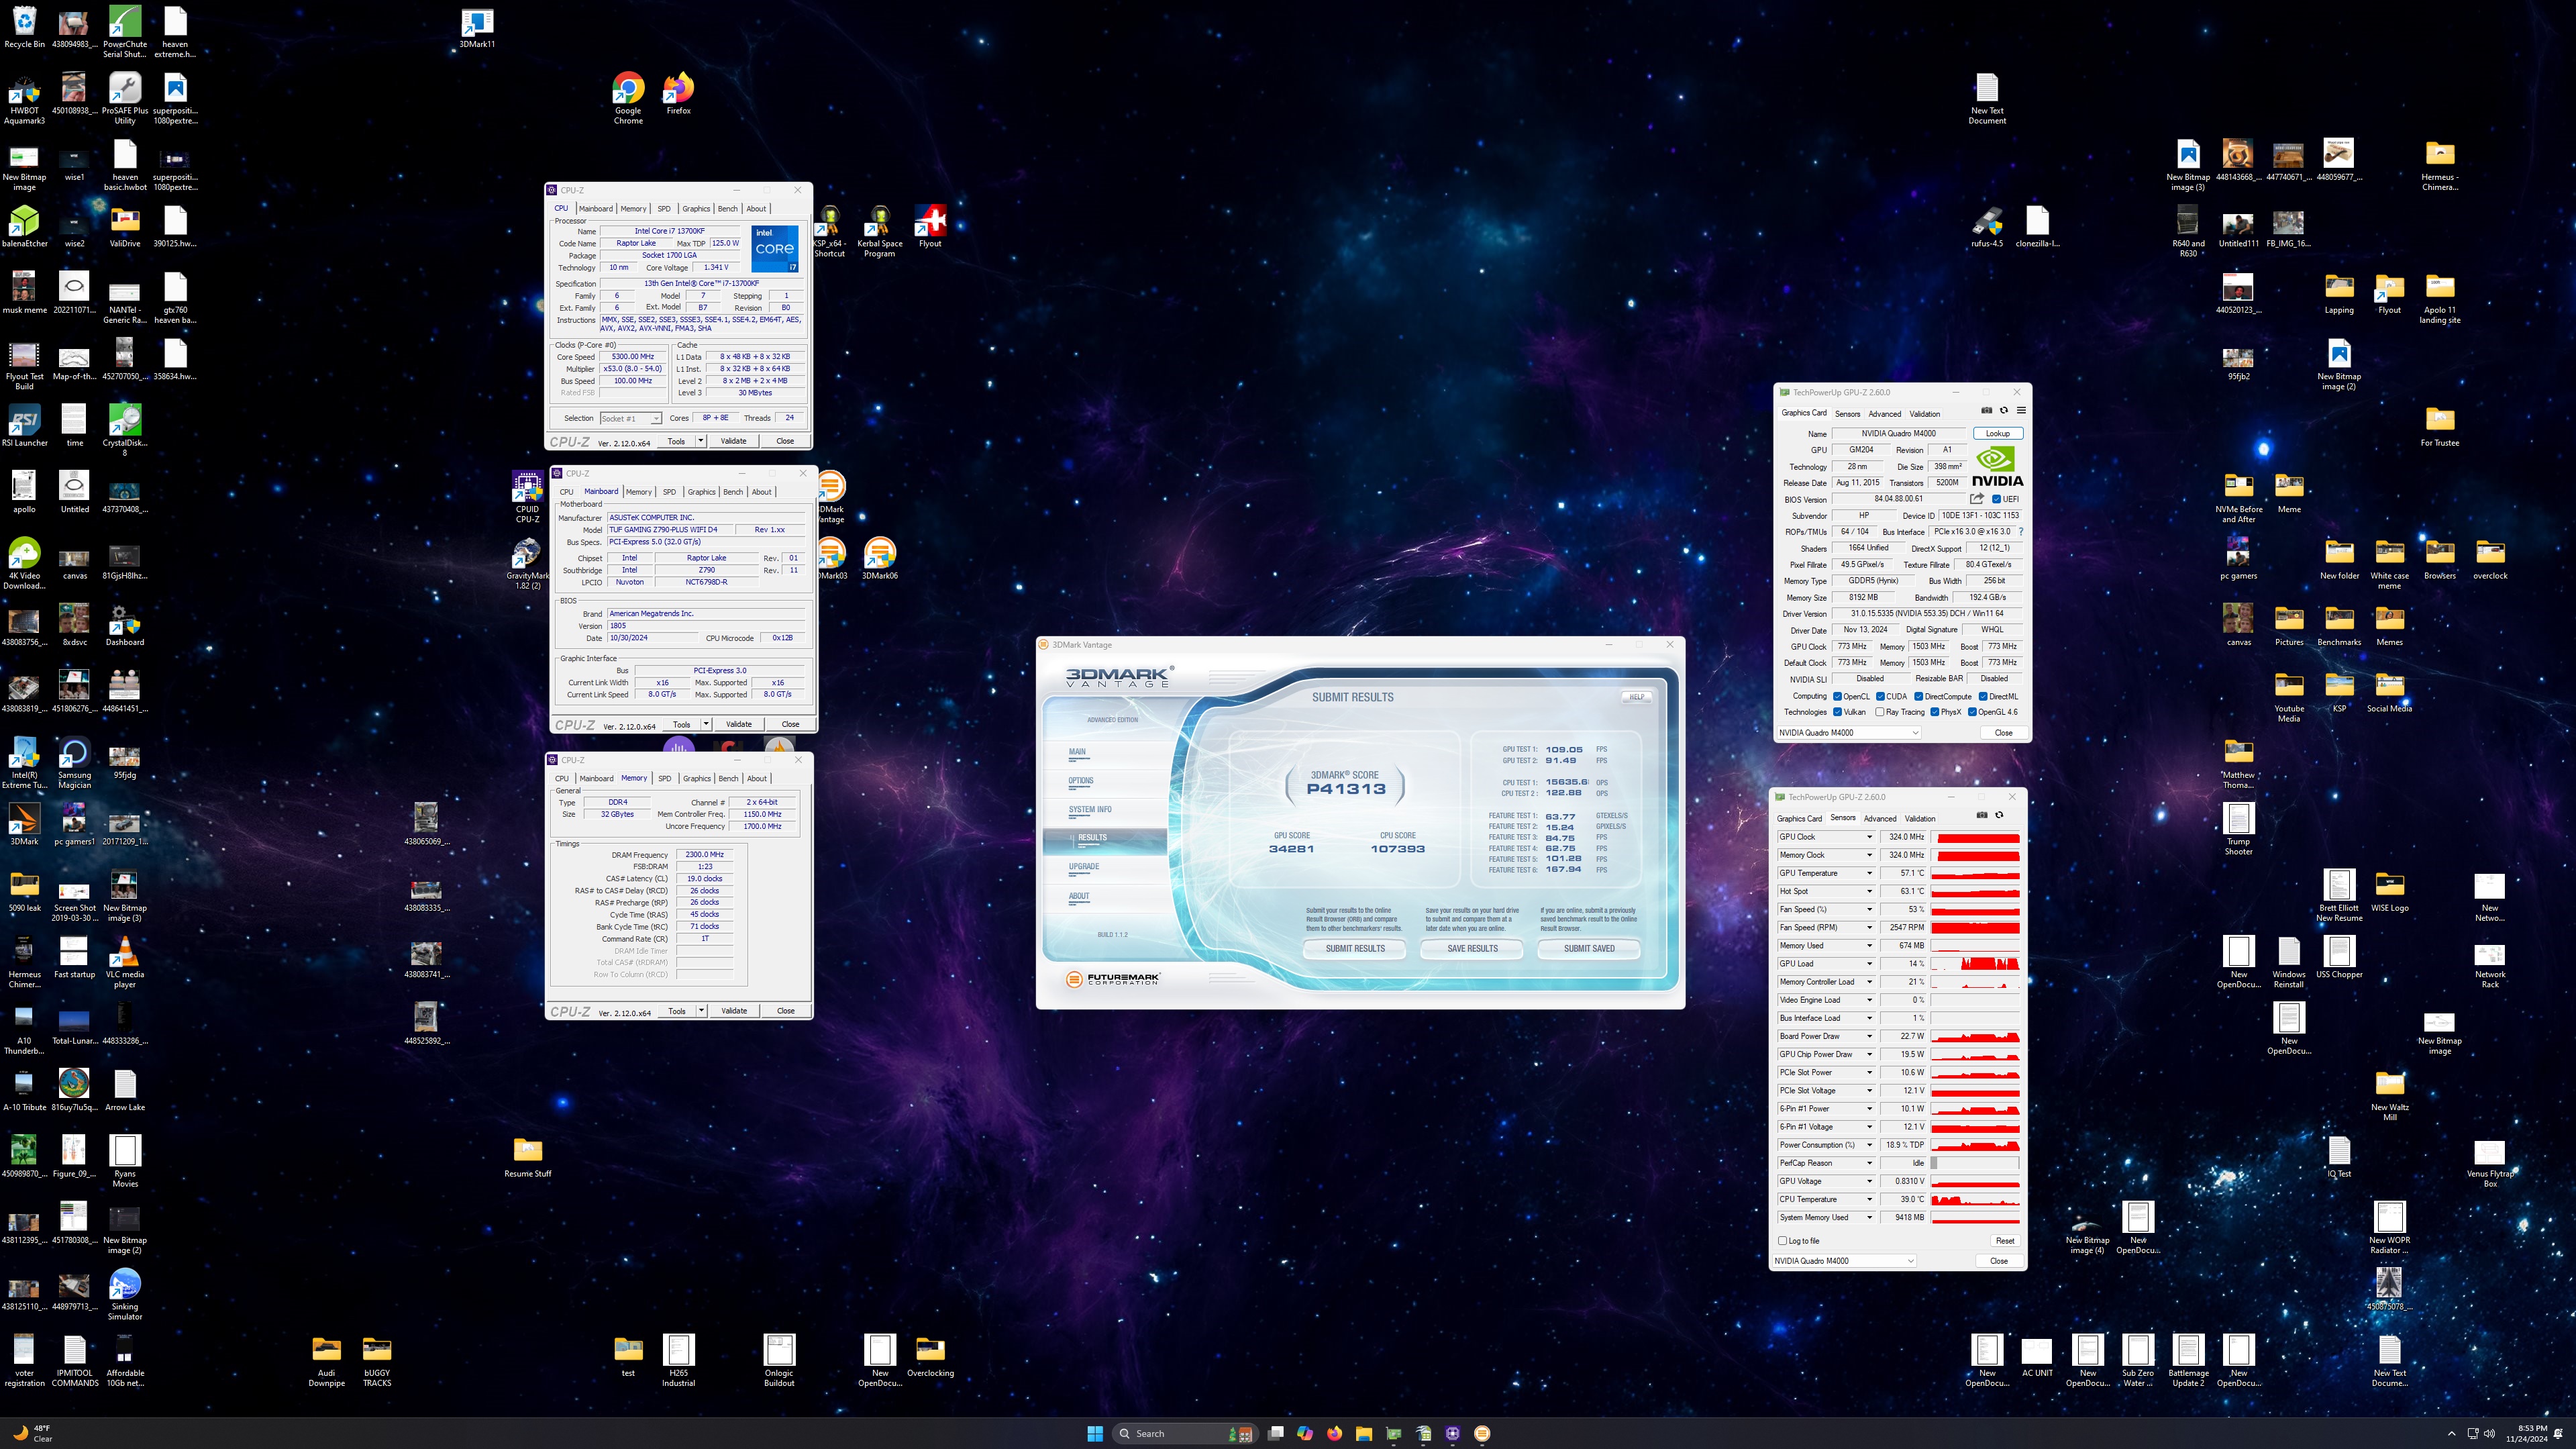Viewport: 2576px width, 1449px height.
Task: Open the GPU Clock sensor dropdown arrow
Action: [1869, 837]
